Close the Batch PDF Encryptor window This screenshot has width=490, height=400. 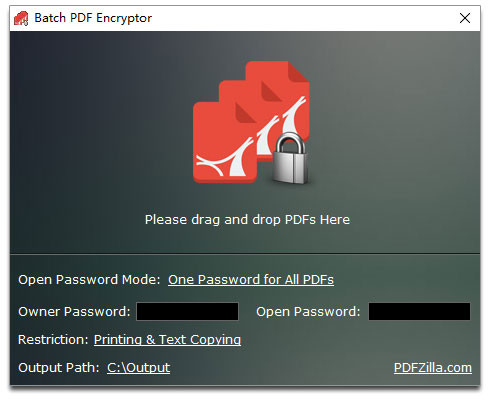coord(465,18)
